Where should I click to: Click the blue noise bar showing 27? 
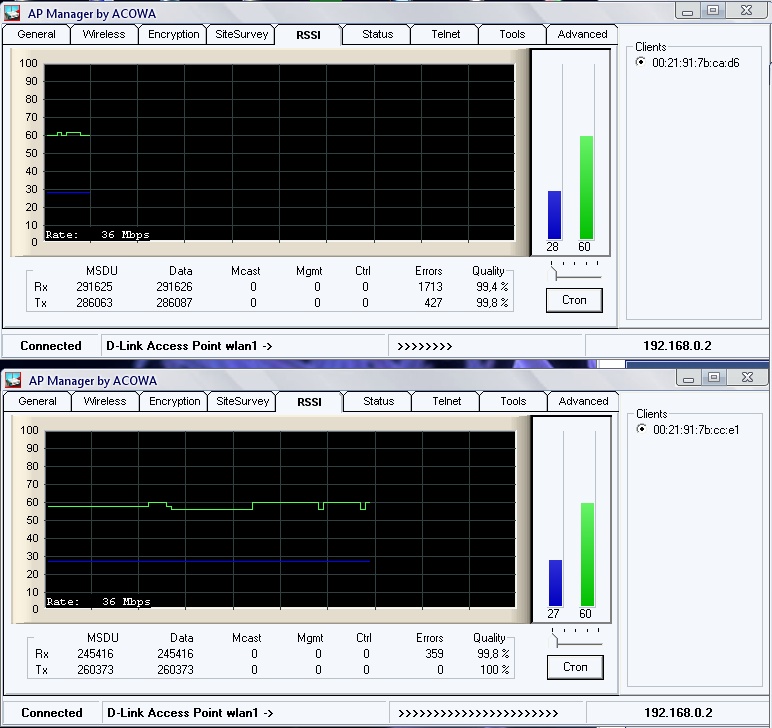pos(555,583)
